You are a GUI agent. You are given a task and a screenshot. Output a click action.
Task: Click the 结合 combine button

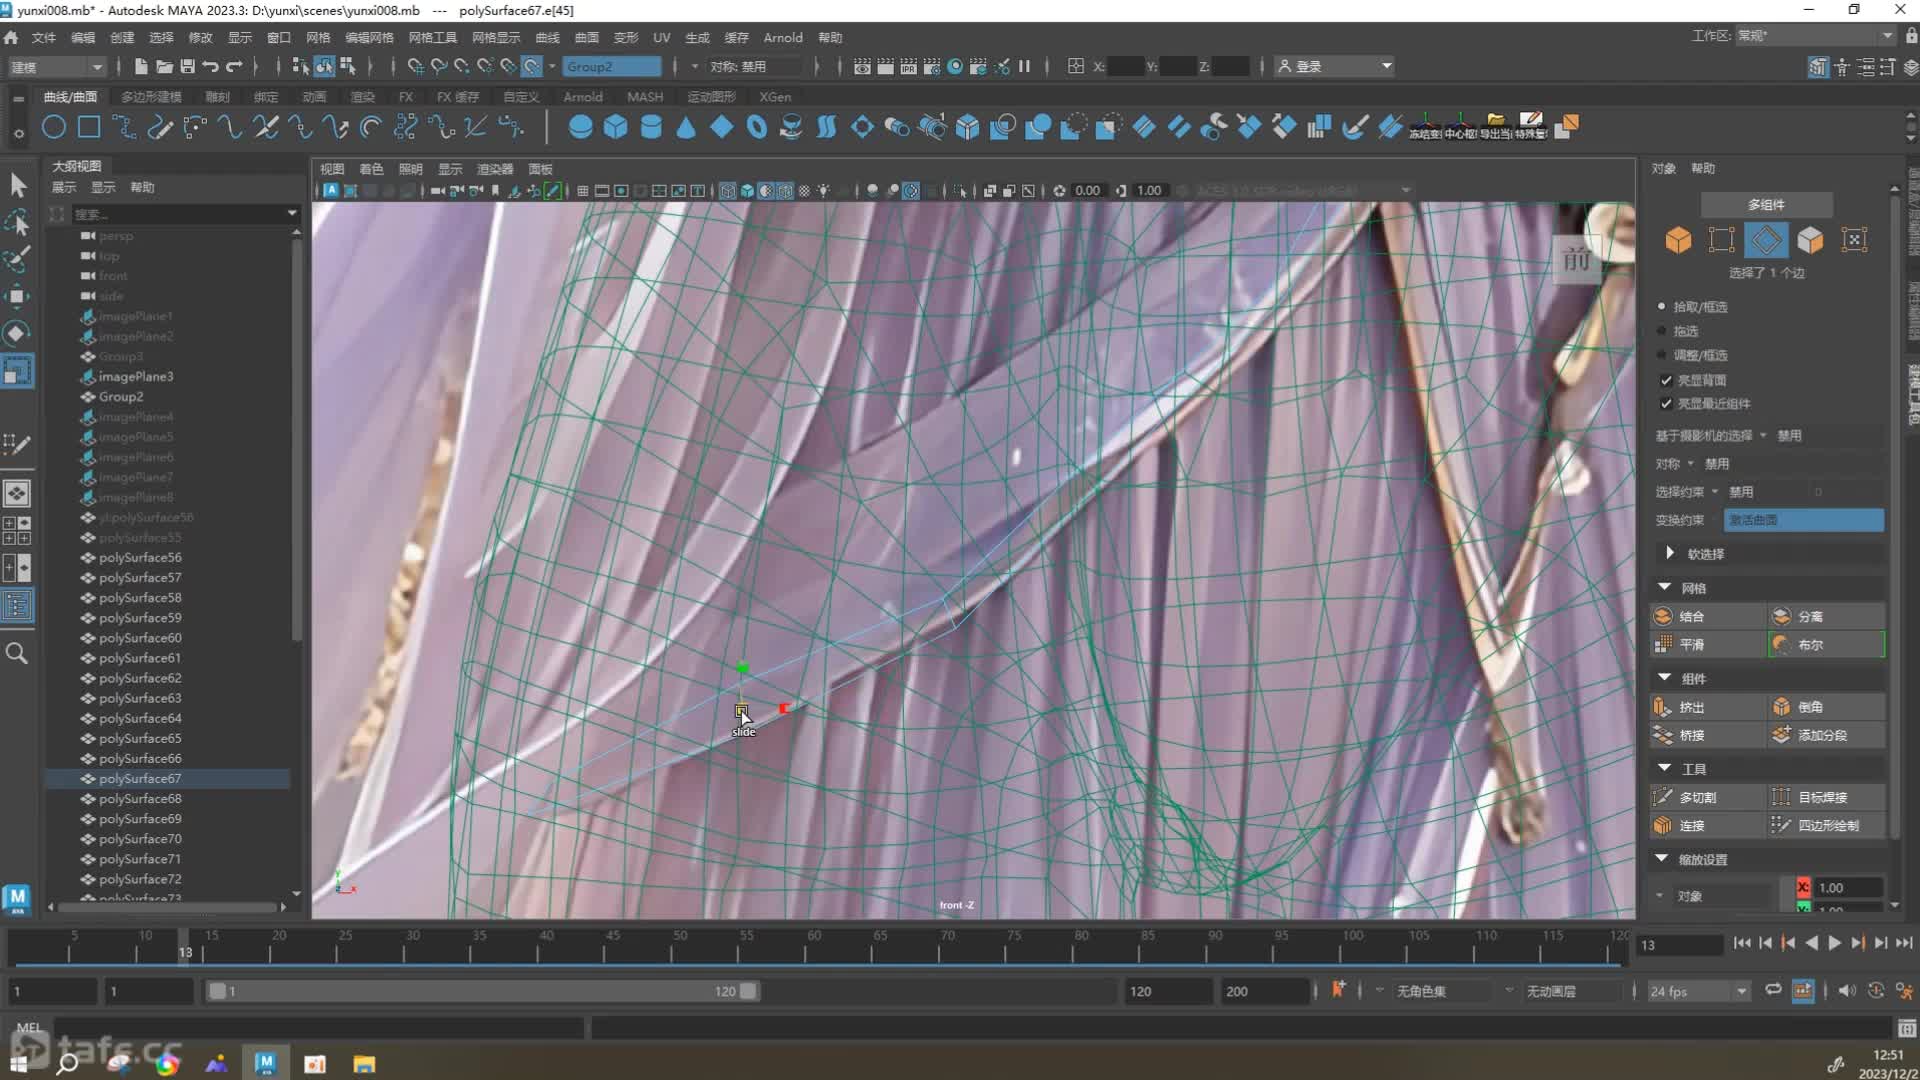pyautogui.click(x=1707, y=616)
